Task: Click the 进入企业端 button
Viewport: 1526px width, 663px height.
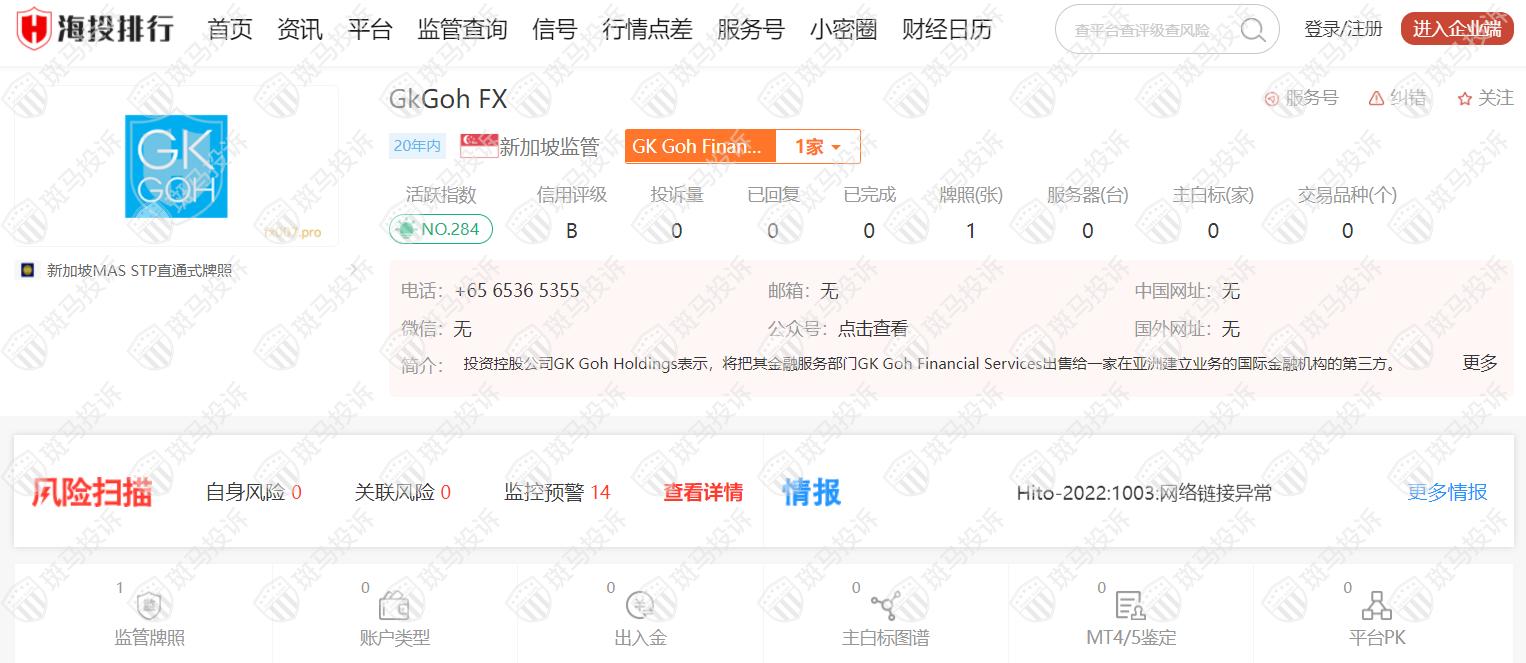Action: coord(1457,29)
